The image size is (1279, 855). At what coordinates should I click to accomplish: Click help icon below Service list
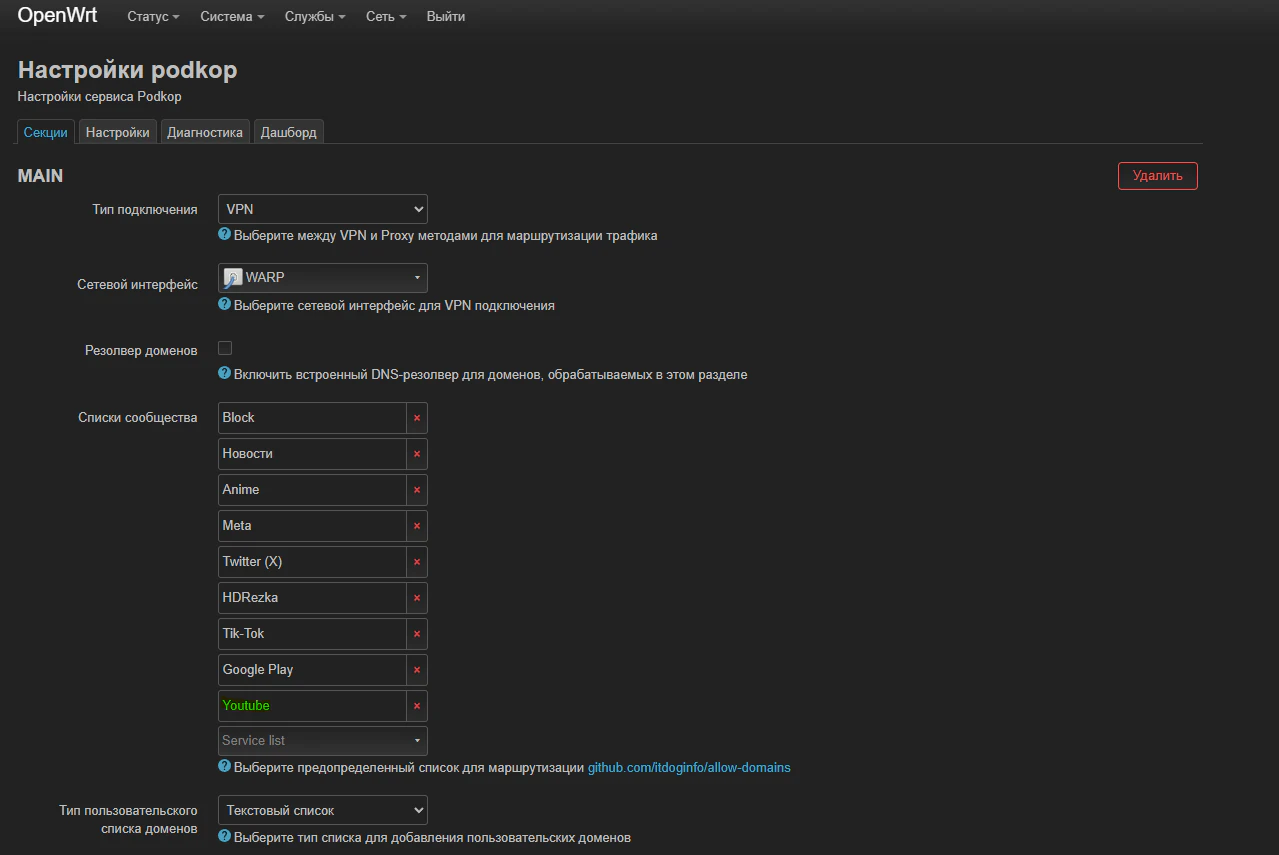(224, 766)
